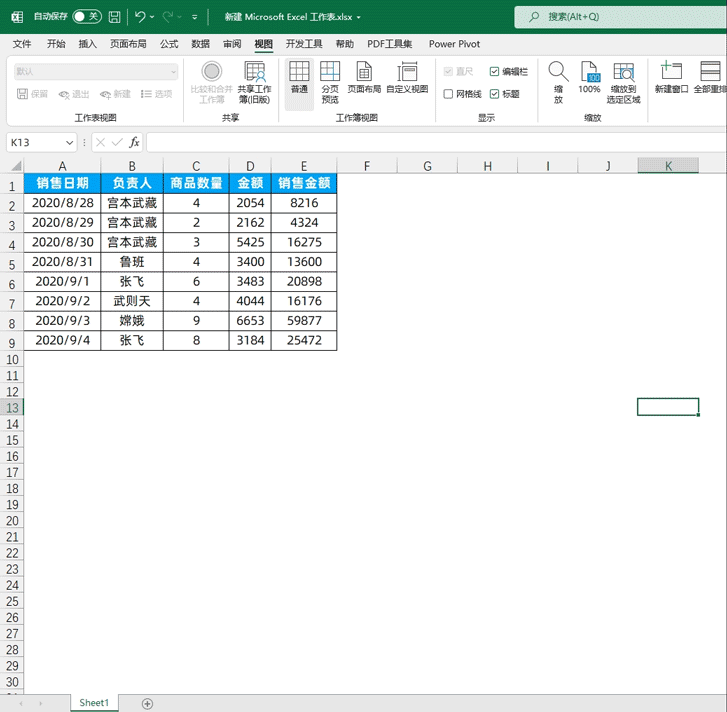This screenshot has height=712, width=727.
Task: Click the Save icon in title bar
Action: [115, 17]
